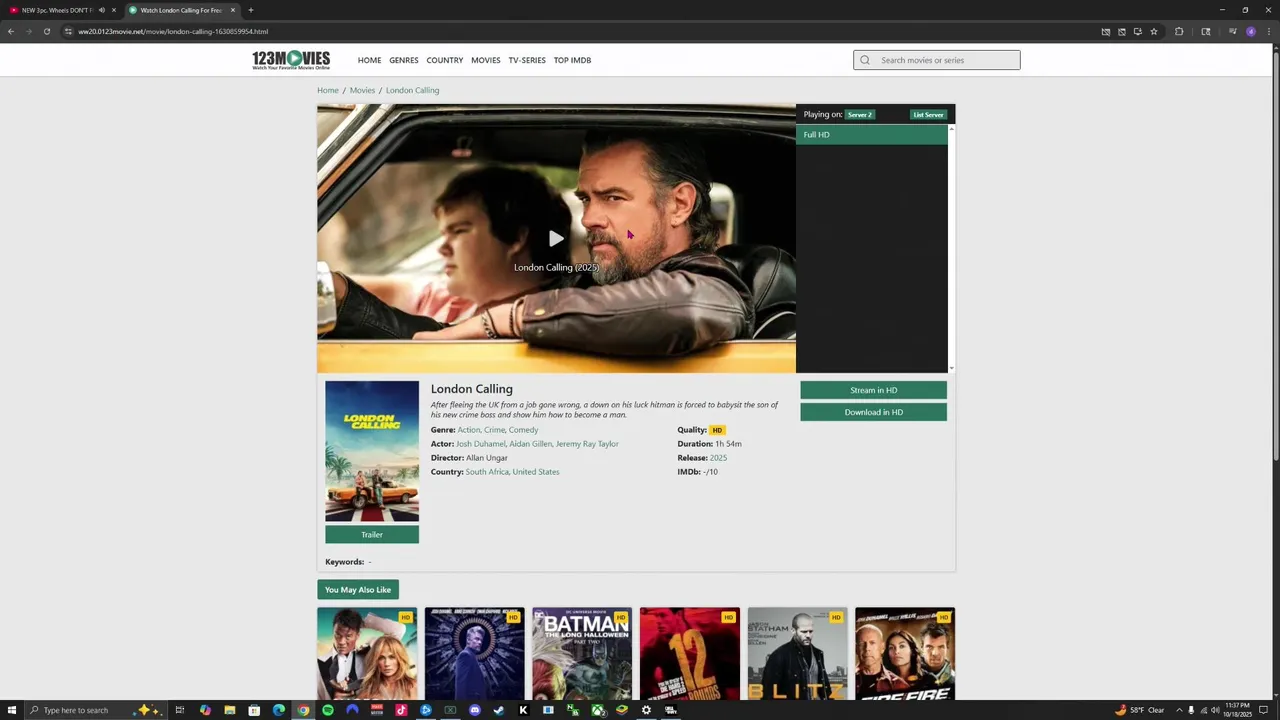The height and width of the screenshot is (720, 1280).
Task: Open browser extensions puzzle icon
Action: point(1179,31)
